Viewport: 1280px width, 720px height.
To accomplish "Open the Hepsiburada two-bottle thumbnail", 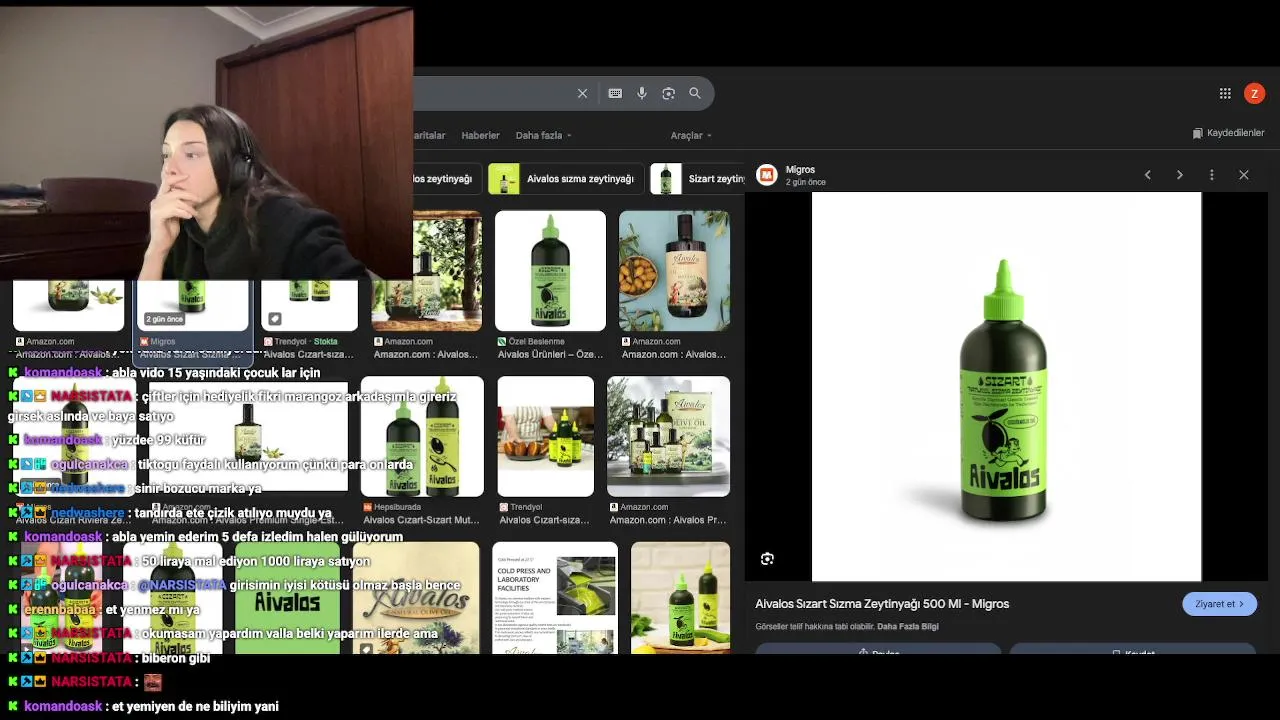I will click(x=422, y=436).
